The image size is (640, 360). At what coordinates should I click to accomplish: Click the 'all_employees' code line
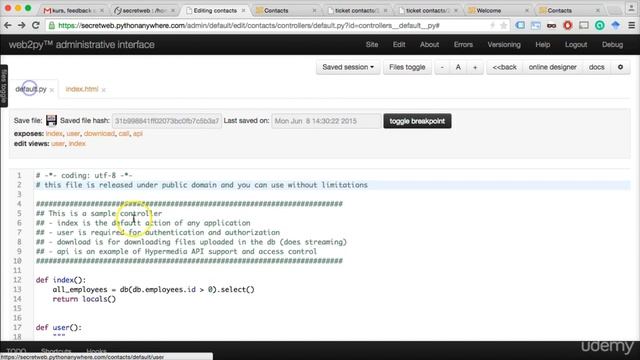click(153, 289)
